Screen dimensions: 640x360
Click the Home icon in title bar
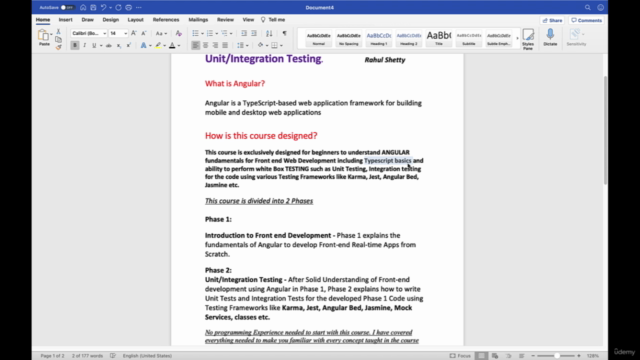tap(83, 7)
